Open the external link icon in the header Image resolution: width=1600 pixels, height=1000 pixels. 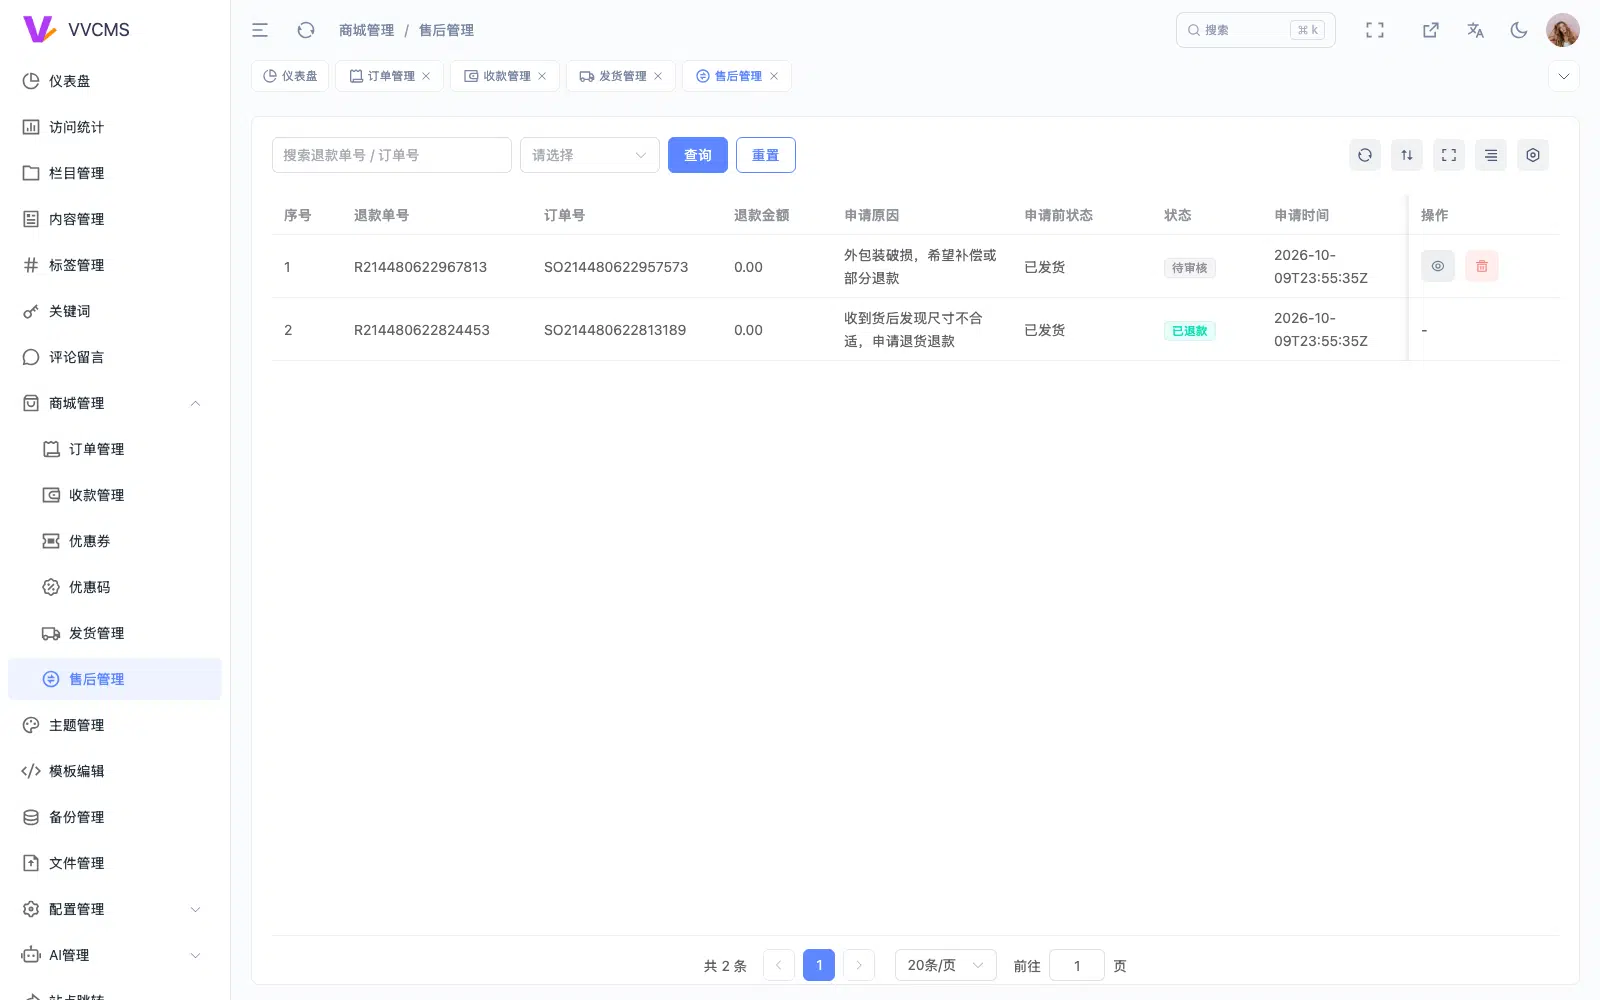1431,30
